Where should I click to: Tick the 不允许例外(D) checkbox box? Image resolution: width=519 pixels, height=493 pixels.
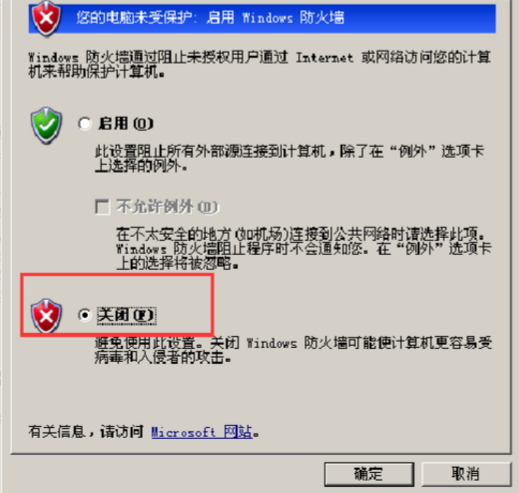pos(102,207)
